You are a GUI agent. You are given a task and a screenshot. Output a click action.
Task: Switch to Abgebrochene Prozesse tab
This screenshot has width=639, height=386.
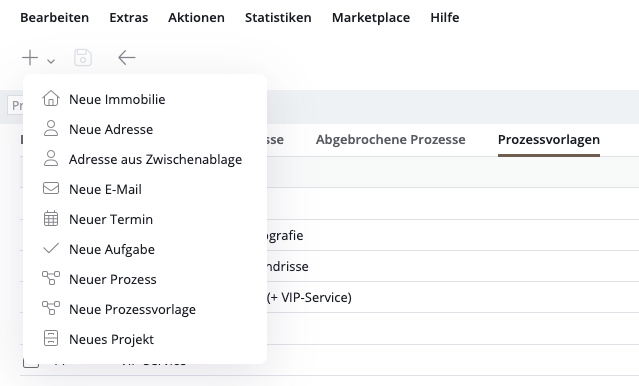point(390,139)
